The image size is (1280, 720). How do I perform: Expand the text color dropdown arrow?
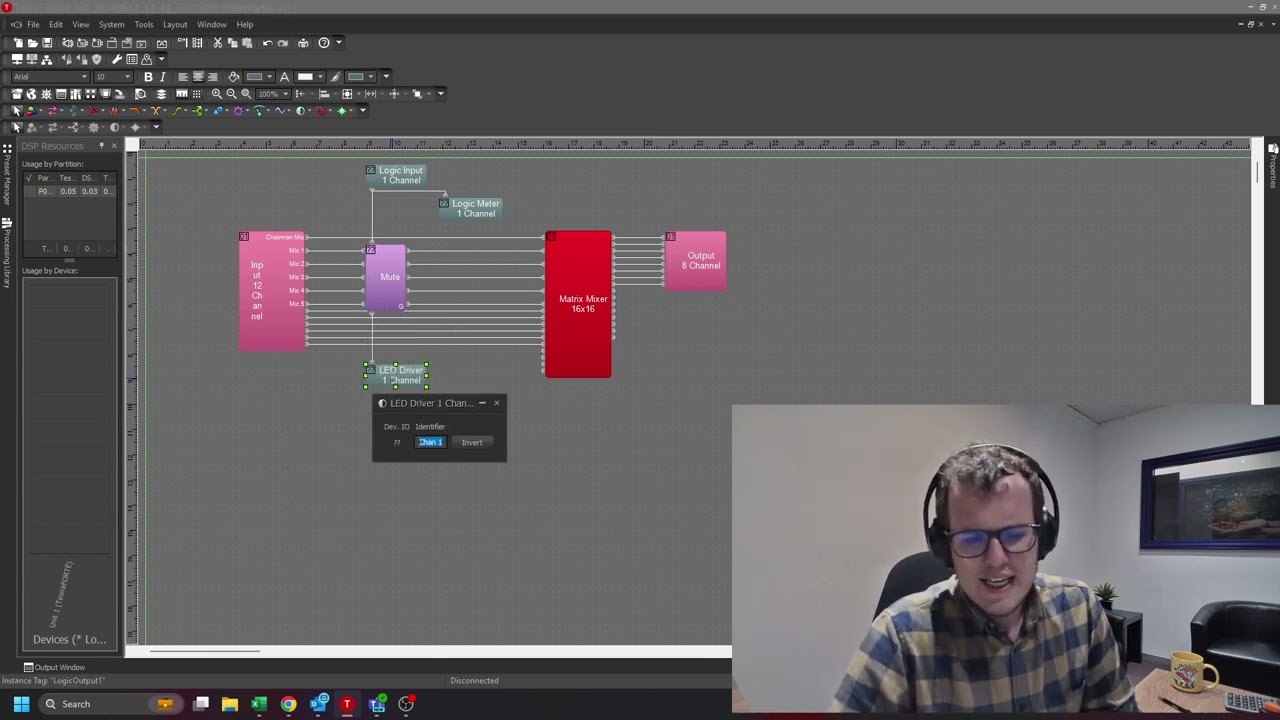[x=320, y=77]
